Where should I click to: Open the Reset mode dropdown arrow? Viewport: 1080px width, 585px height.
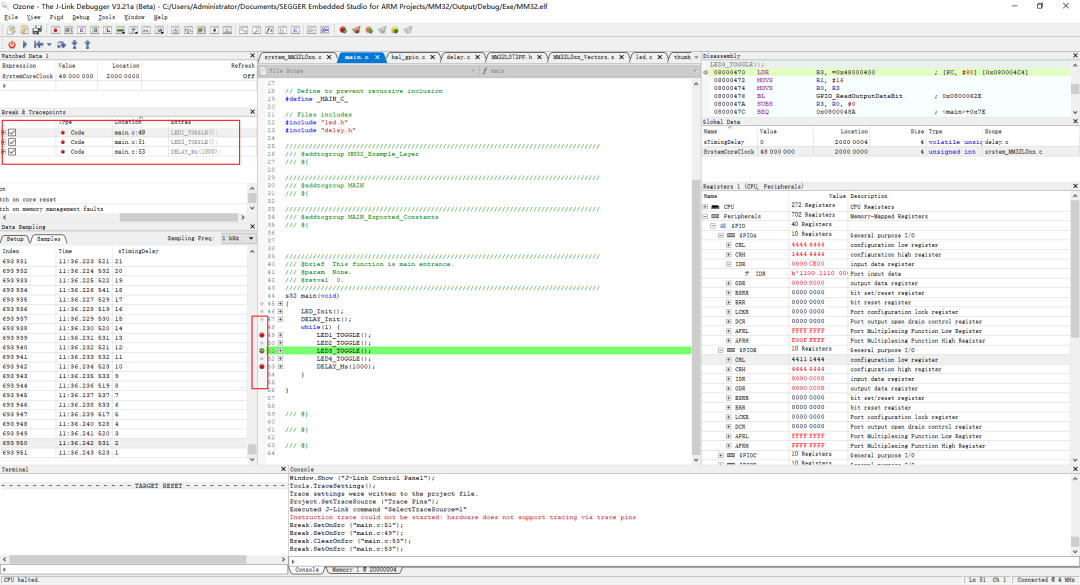click(x=49, y=45)
